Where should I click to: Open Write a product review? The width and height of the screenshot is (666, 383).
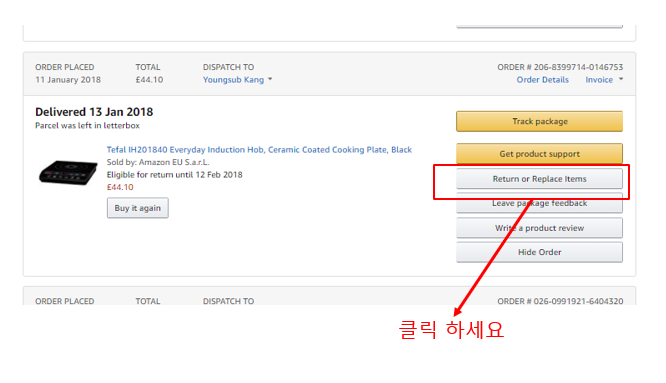tap(539, 228)
